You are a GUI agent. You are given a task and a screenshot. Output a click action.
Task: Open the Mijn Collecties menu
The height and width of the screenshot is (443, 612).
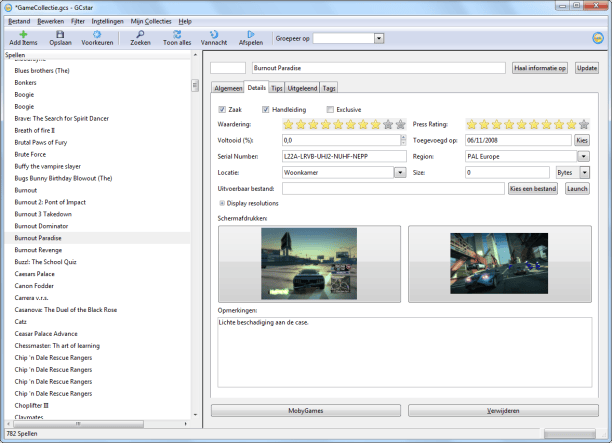pos(152,21)
